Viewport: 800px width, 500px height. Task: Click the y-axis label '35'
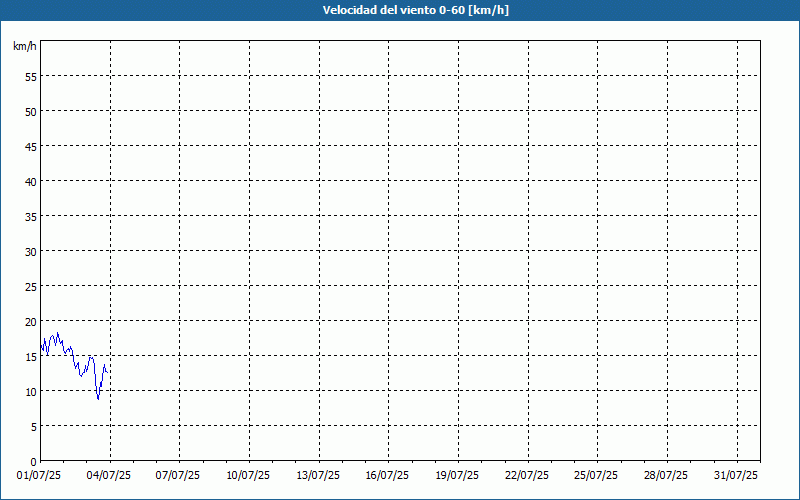coord(31,217)
